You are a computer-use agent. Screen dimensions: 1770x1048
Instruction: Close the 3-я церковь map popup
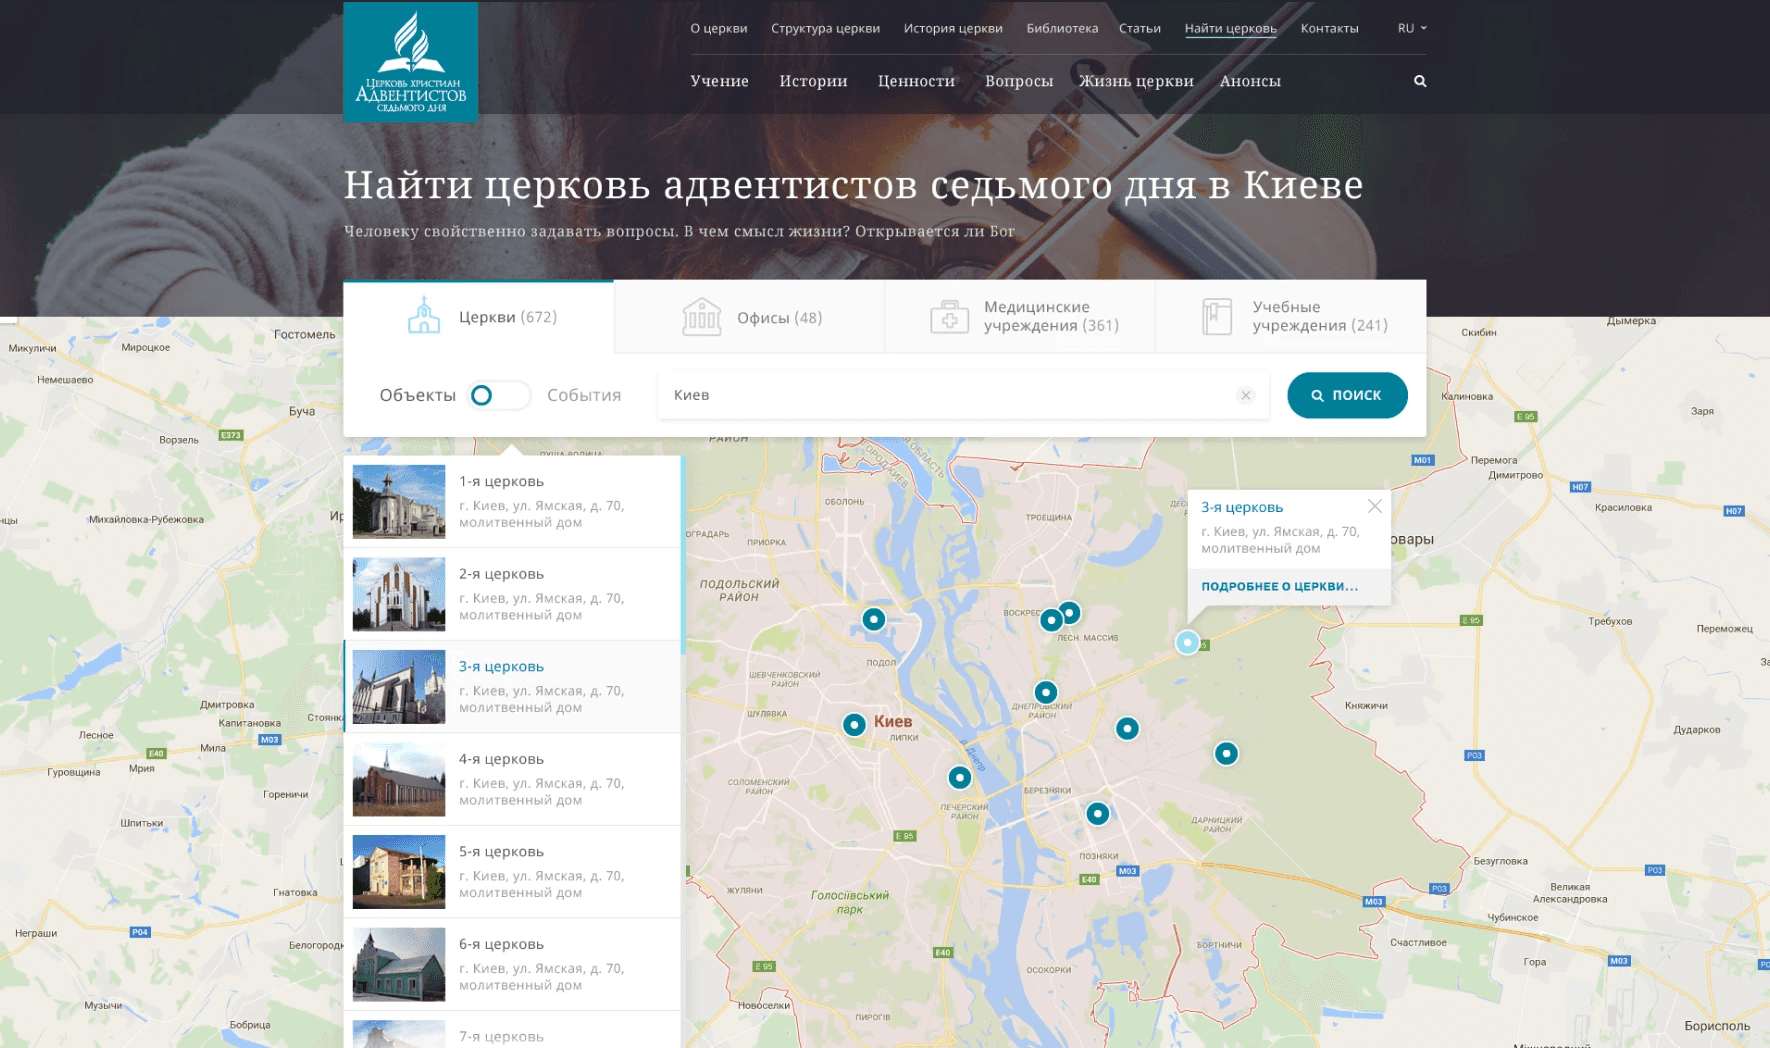coord(1375,506)
